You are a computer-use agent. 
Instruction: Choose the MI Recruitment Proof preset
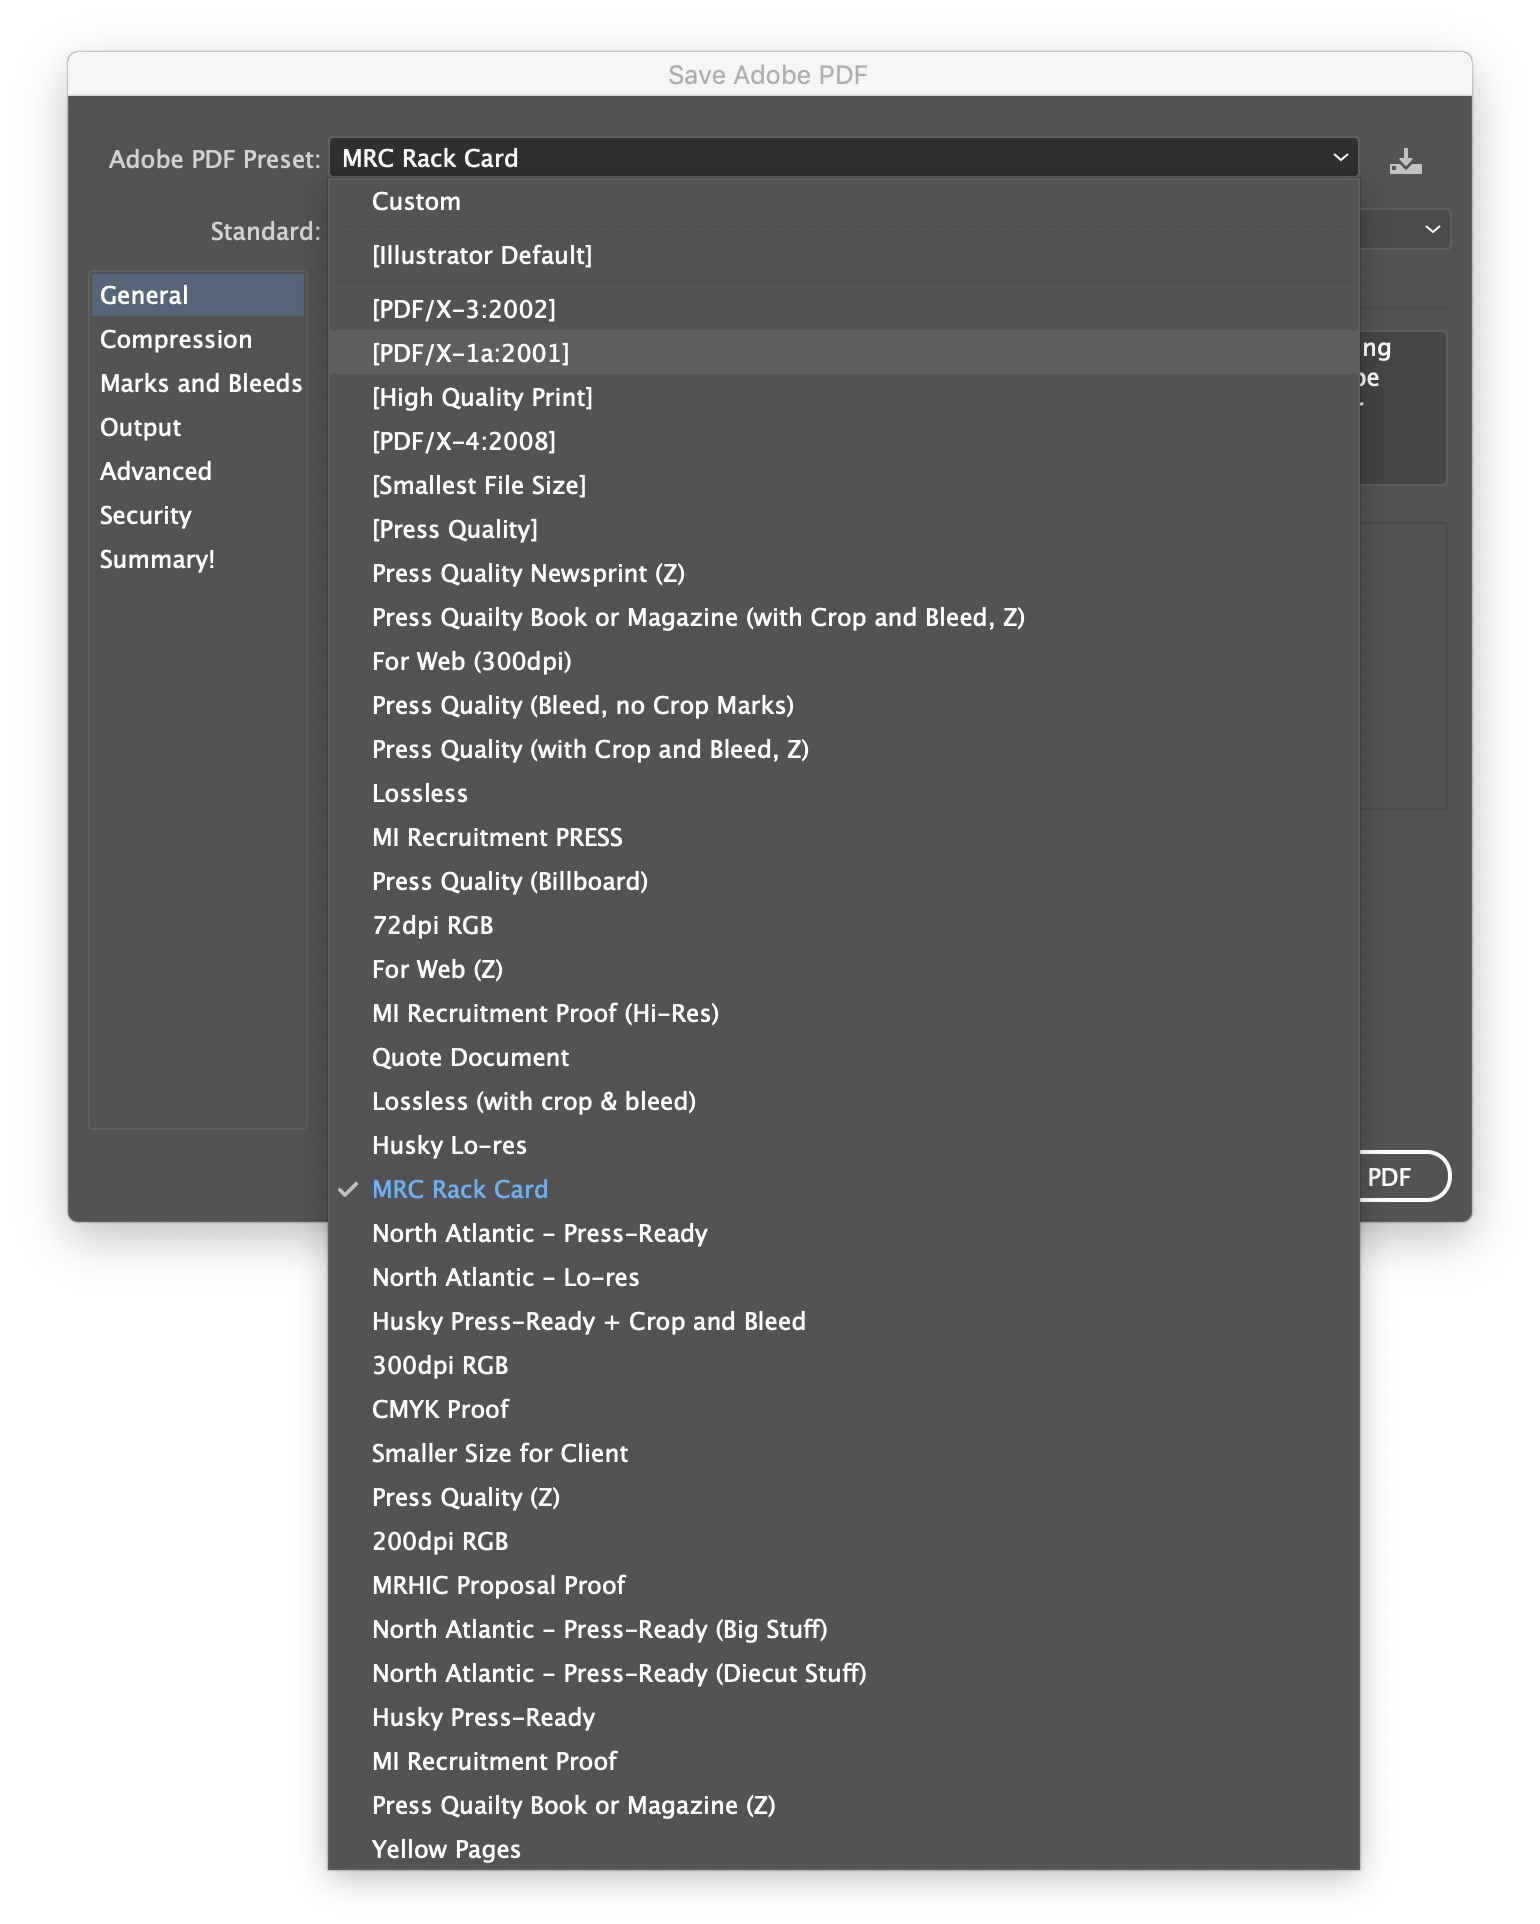pyautogui.click(x=844, y=1761)
